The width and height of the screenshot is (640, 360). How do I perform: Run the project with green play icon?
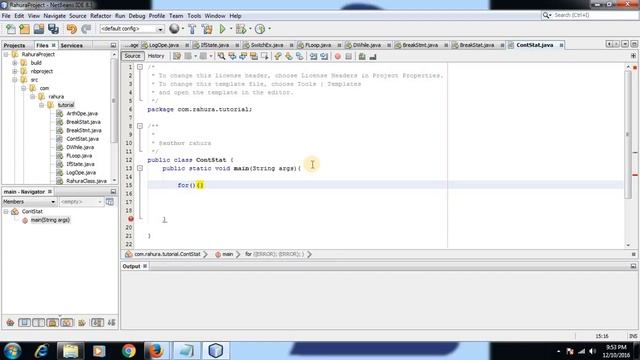click(x=222, y=29)
